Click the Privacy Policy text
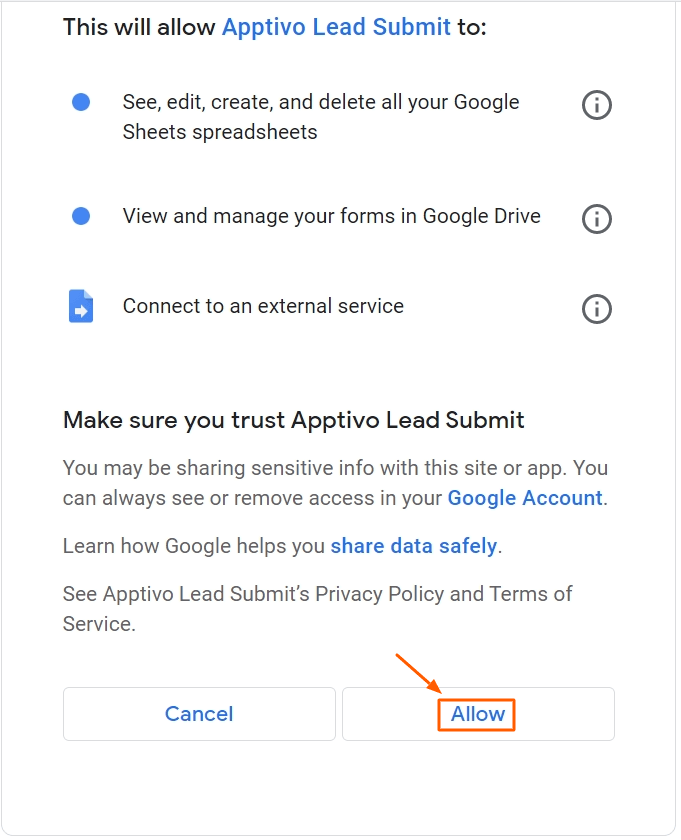This screenshot has width=681, height=840. tap(379, 594)
